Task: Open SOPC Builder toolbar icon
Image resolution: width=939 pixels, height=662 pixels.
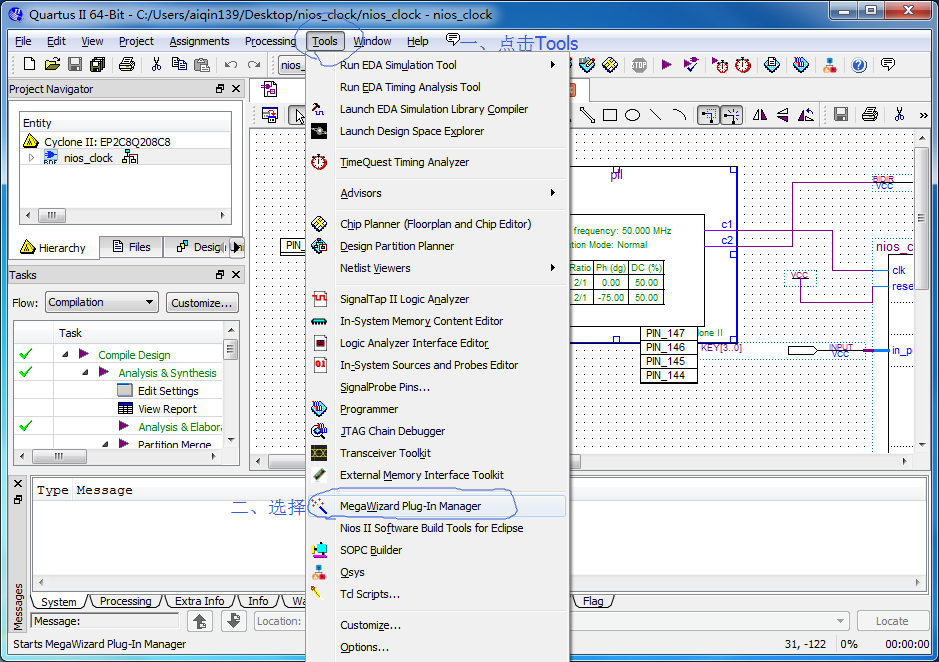Action: [829, 65]
